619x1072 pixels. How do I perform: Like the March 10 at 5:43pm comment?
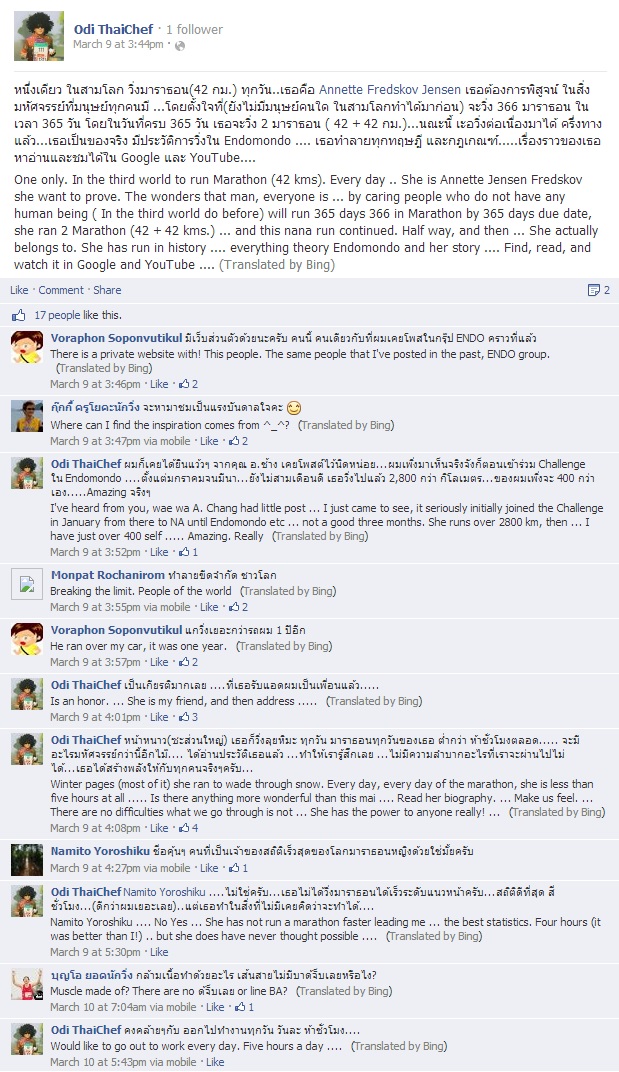(215, 1062)
